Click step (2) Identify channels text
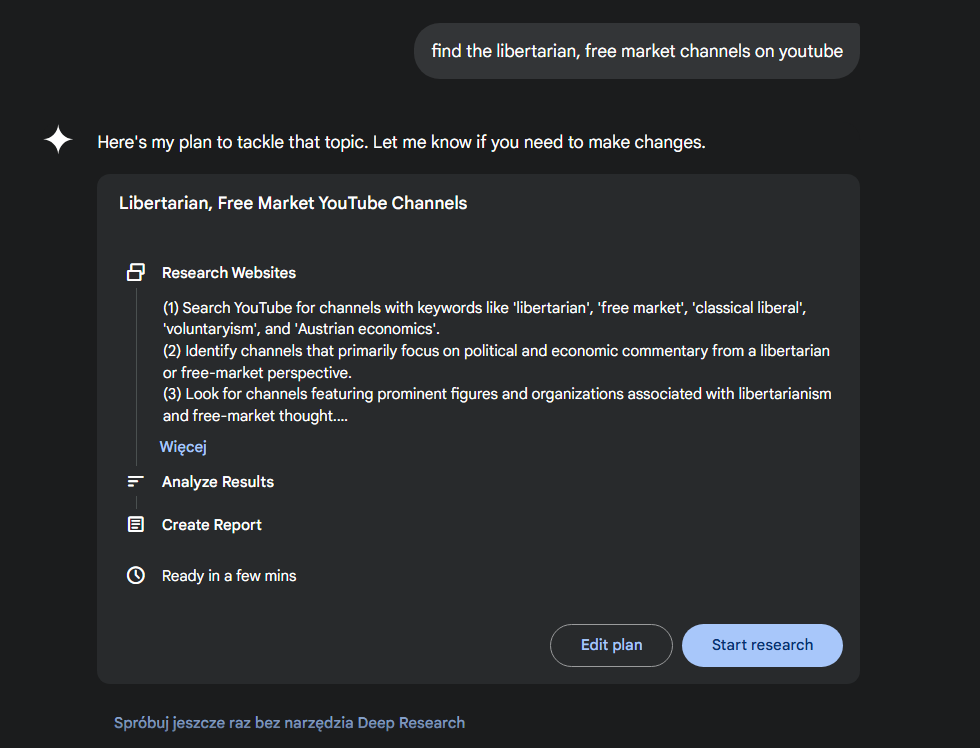Viewport: 980px width, 748px height. click(496, 362)
